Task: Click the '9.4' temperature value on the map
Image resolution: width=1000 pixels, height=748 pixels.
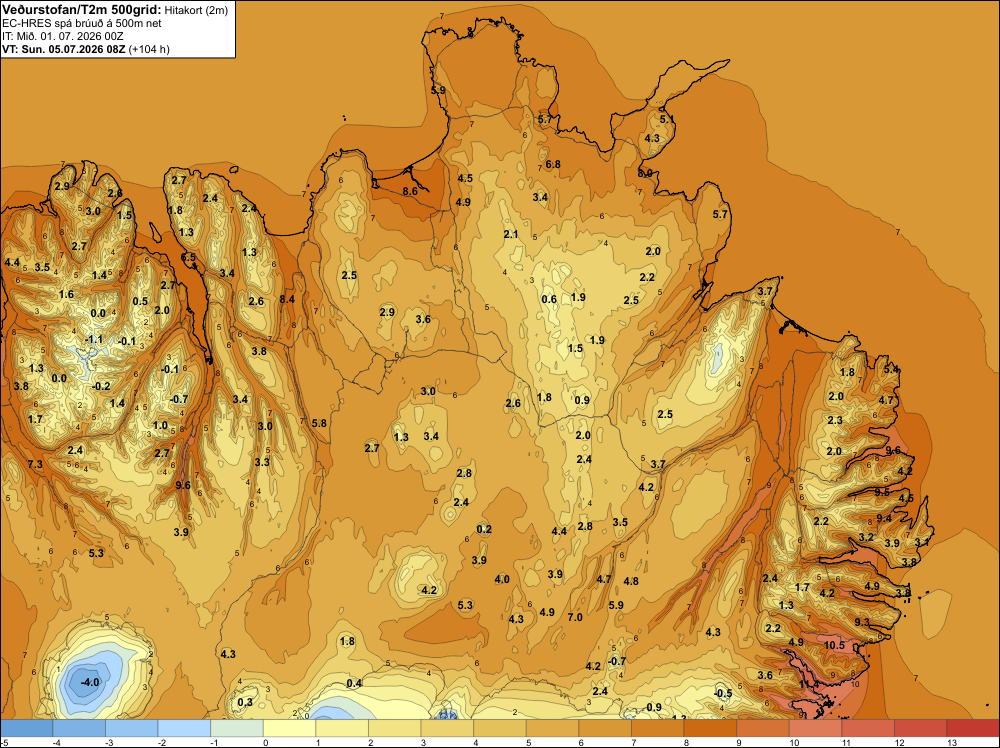Action: [884, 518]
